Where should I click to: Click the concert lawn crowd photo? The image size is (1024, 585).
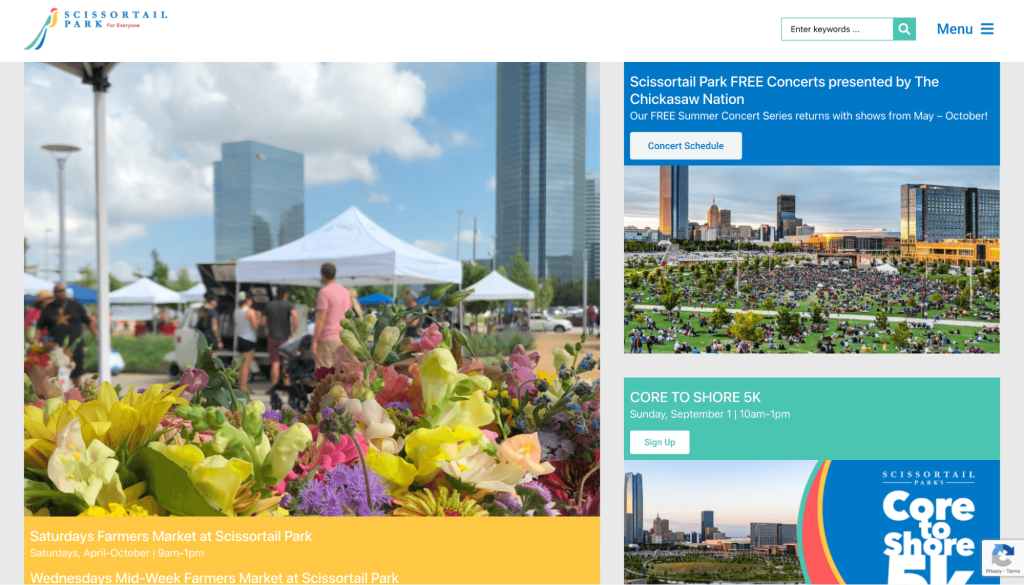pyautogui.click(x=812, y=260)
